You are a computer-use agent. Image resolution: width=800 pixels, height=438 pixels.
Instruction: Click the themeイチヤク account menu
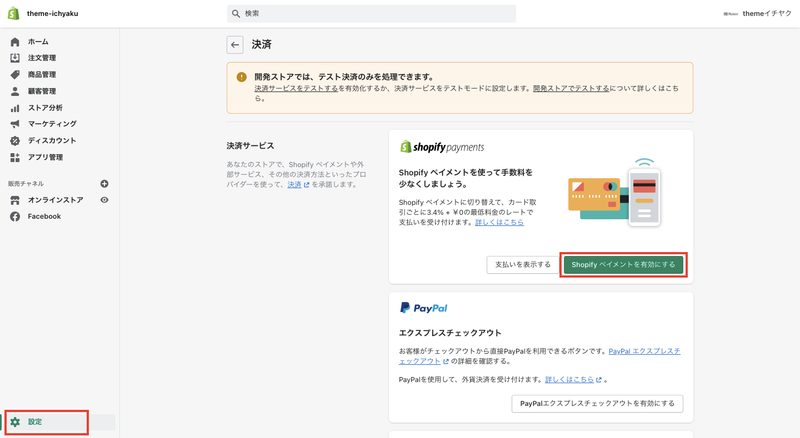click(758, 14)
